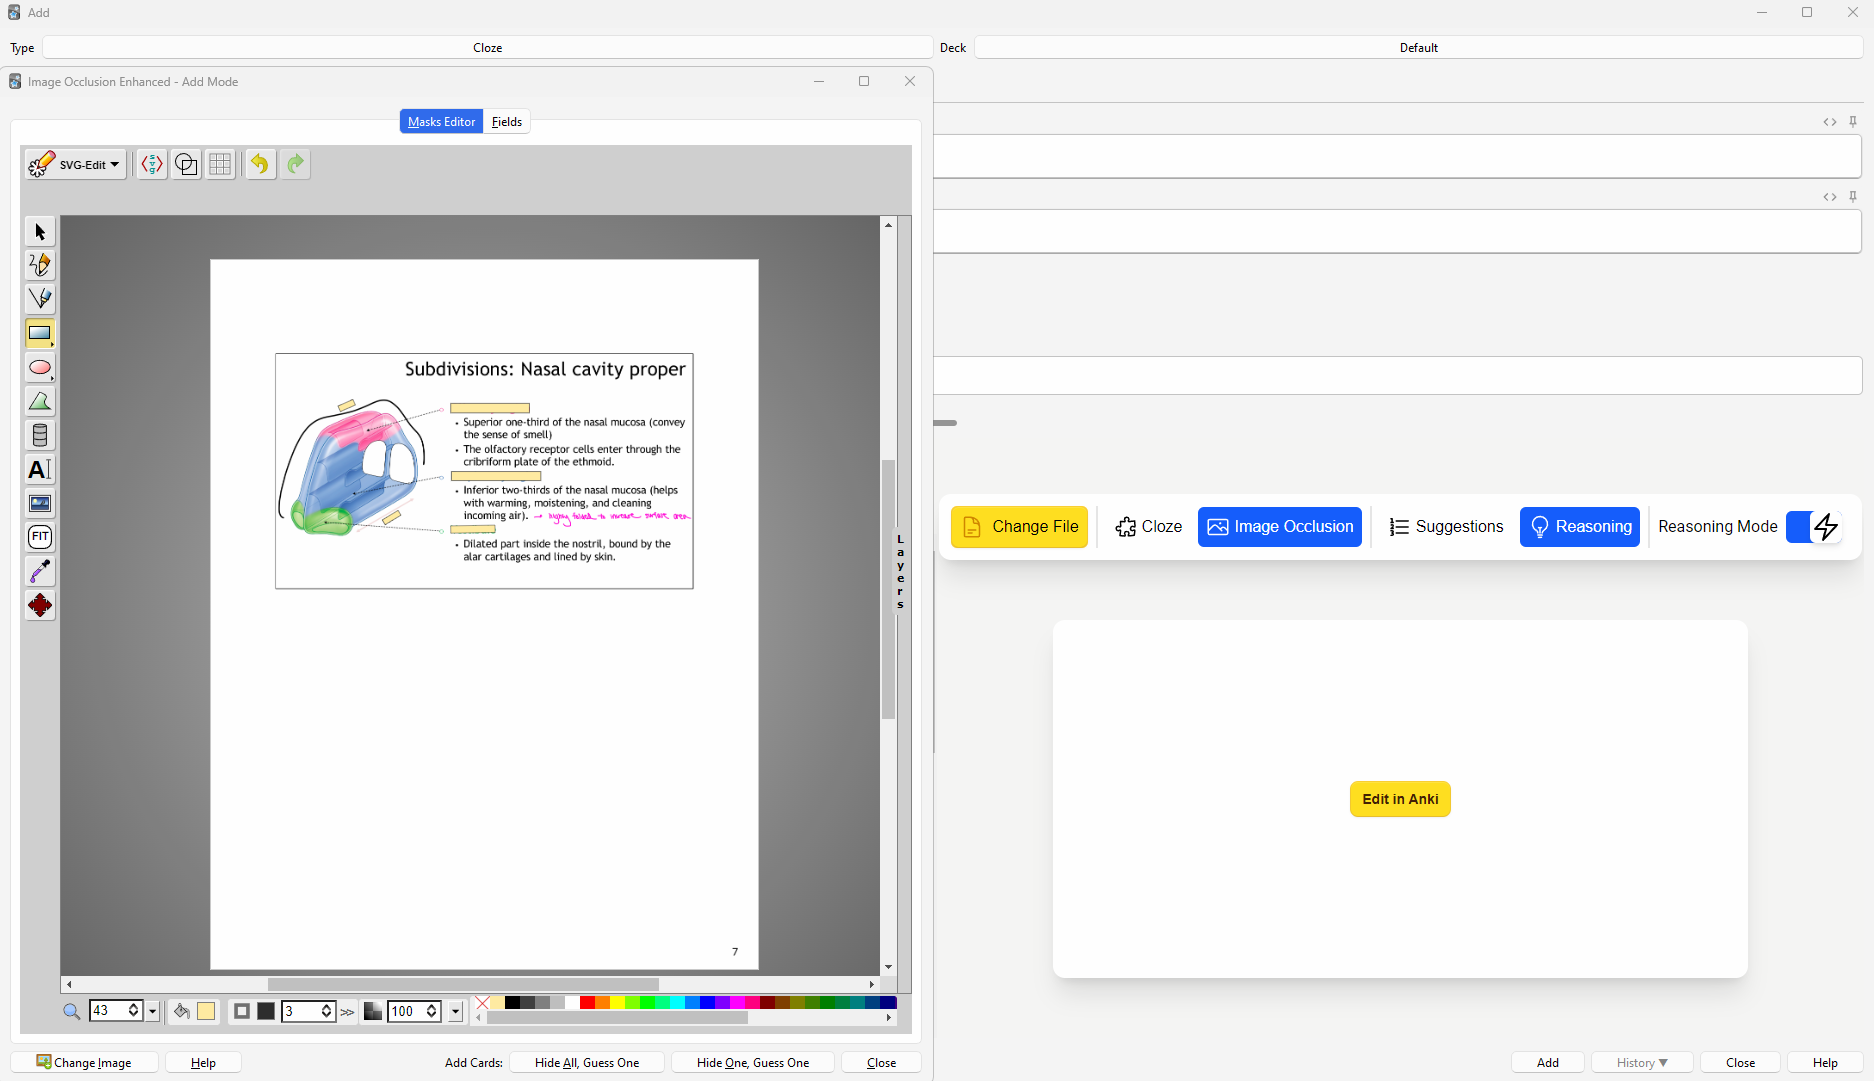Viewport: 1874px width, 1081px height.
Task: Toggle the Reasoning Mode switch
Action: coord(1814,527)
